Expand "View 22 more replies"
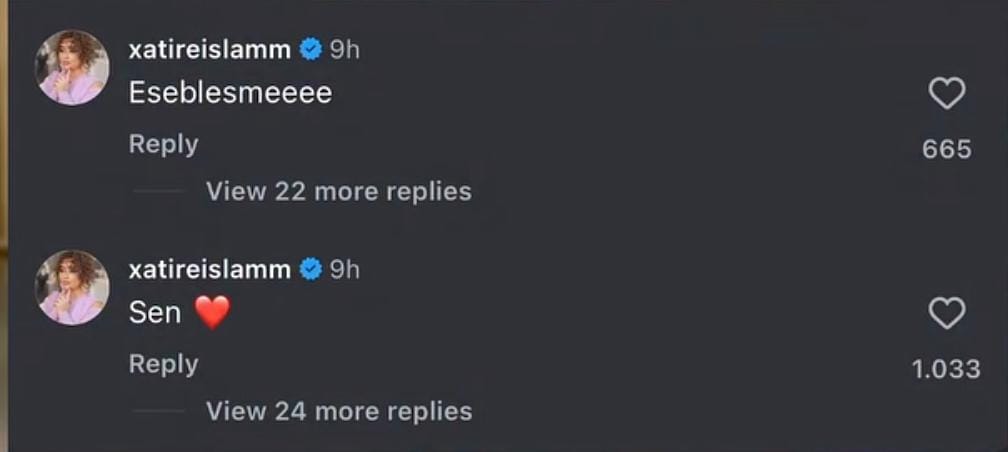Viewport: 1008px width, 452px height. [338, 191]
